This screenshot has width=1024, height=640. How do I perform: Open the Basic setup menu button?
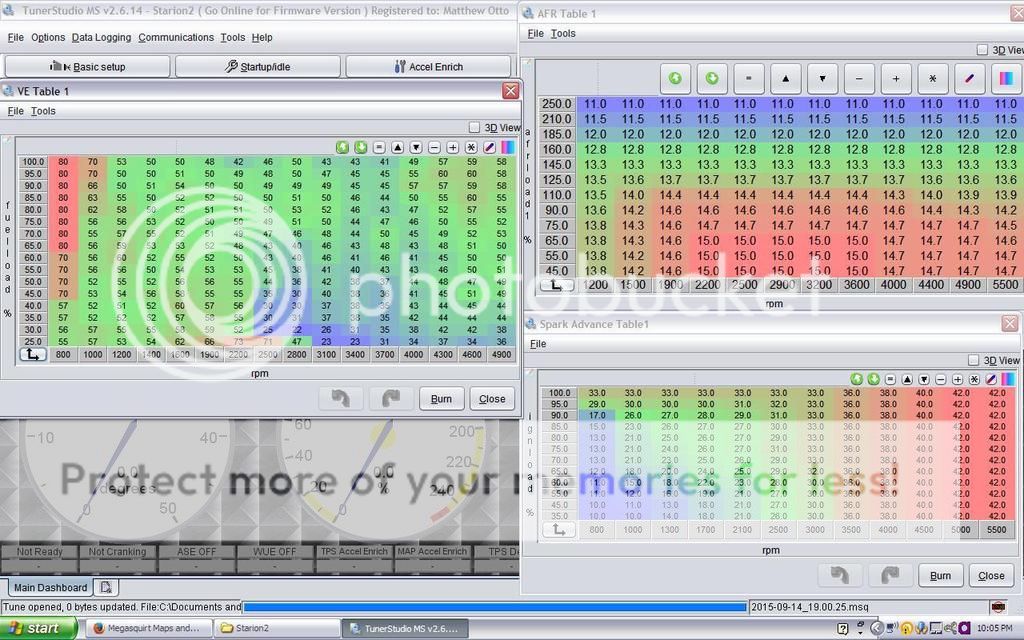[88, 66]
